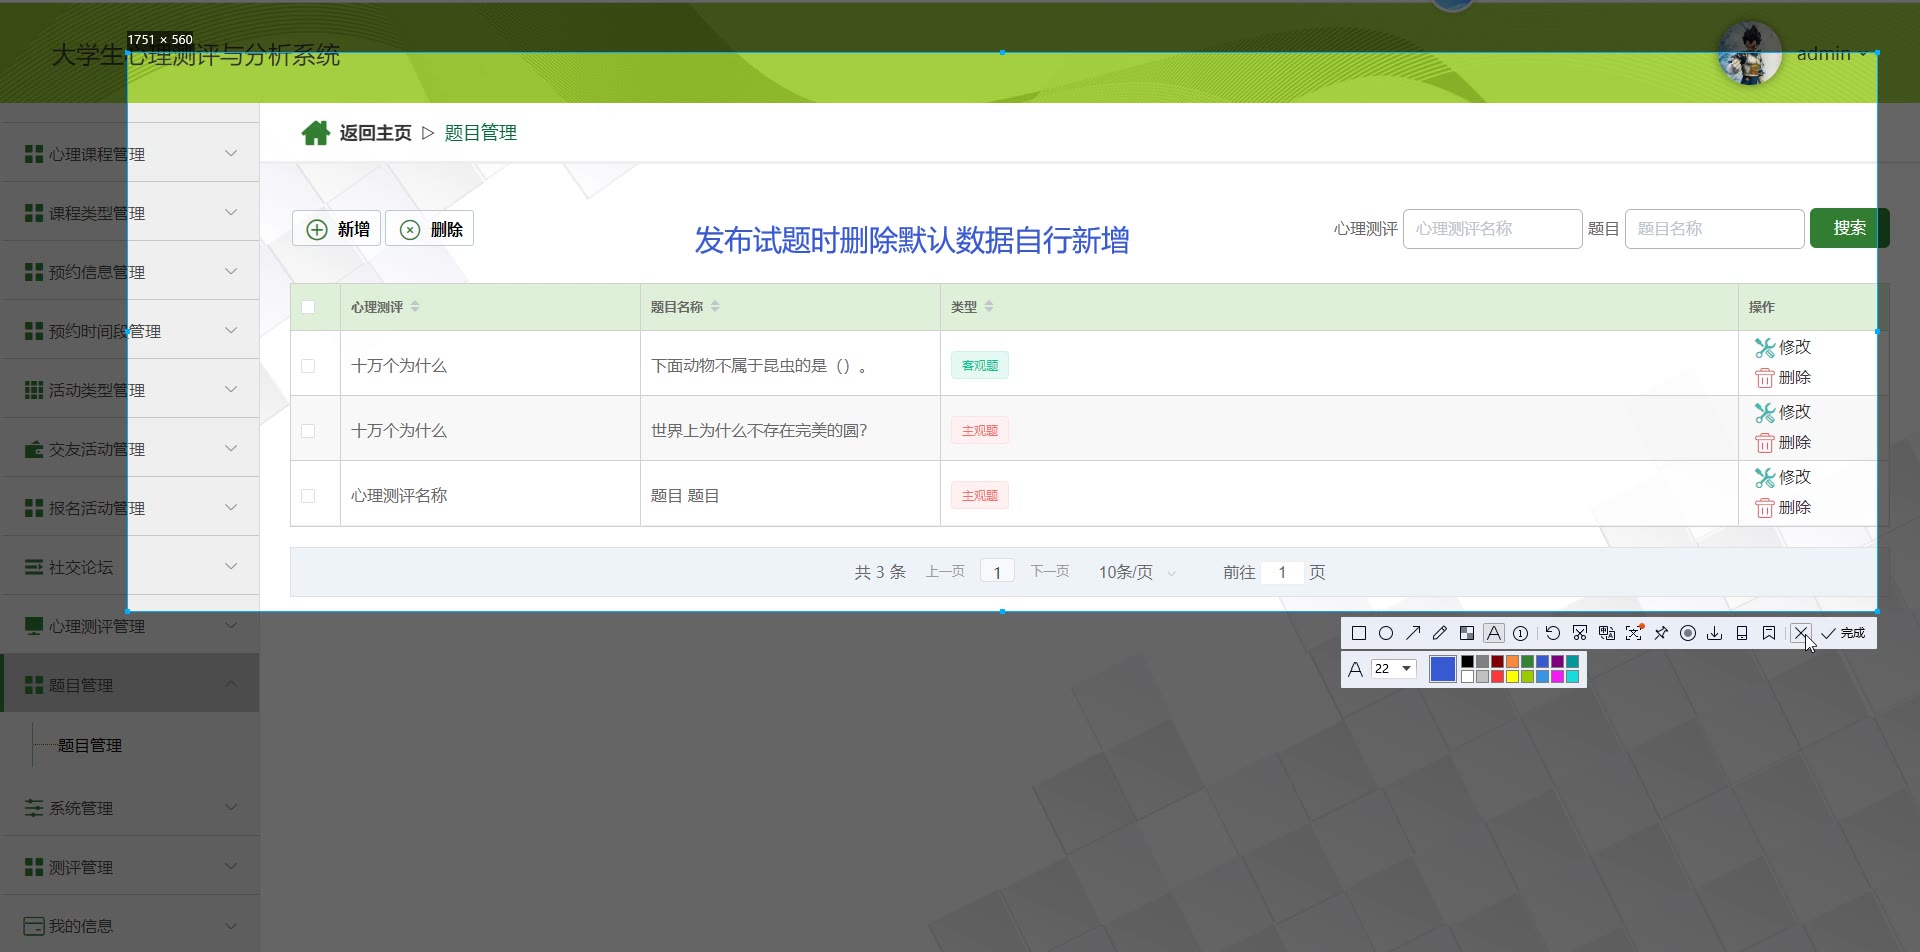Click the scissors icon in the capture toolbar
This screenshot has height=952, width=1920.
[1579, 633]
